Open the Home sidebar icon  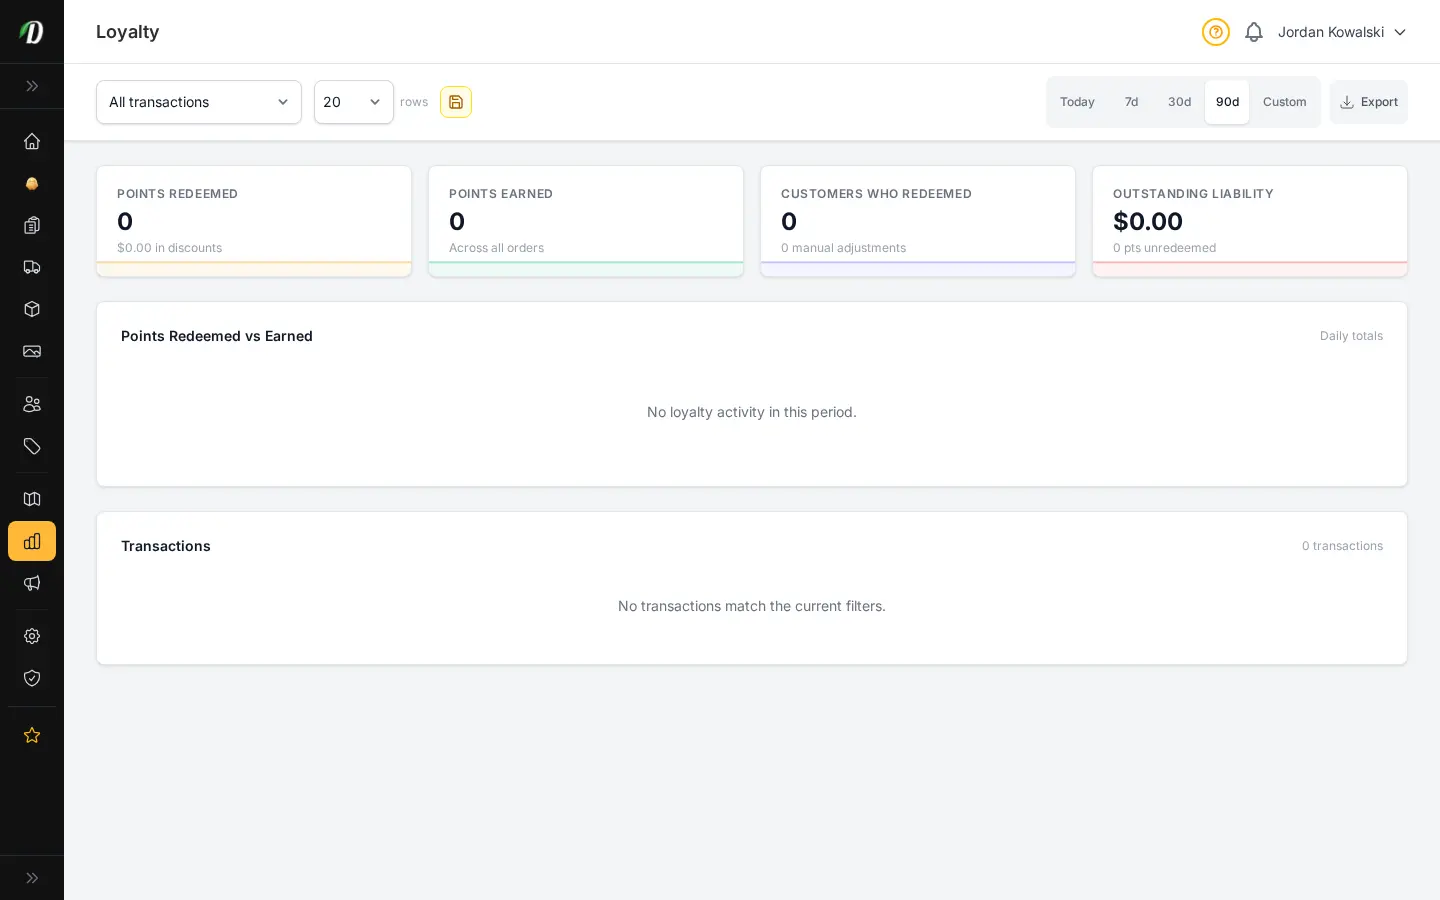(32, 141)
